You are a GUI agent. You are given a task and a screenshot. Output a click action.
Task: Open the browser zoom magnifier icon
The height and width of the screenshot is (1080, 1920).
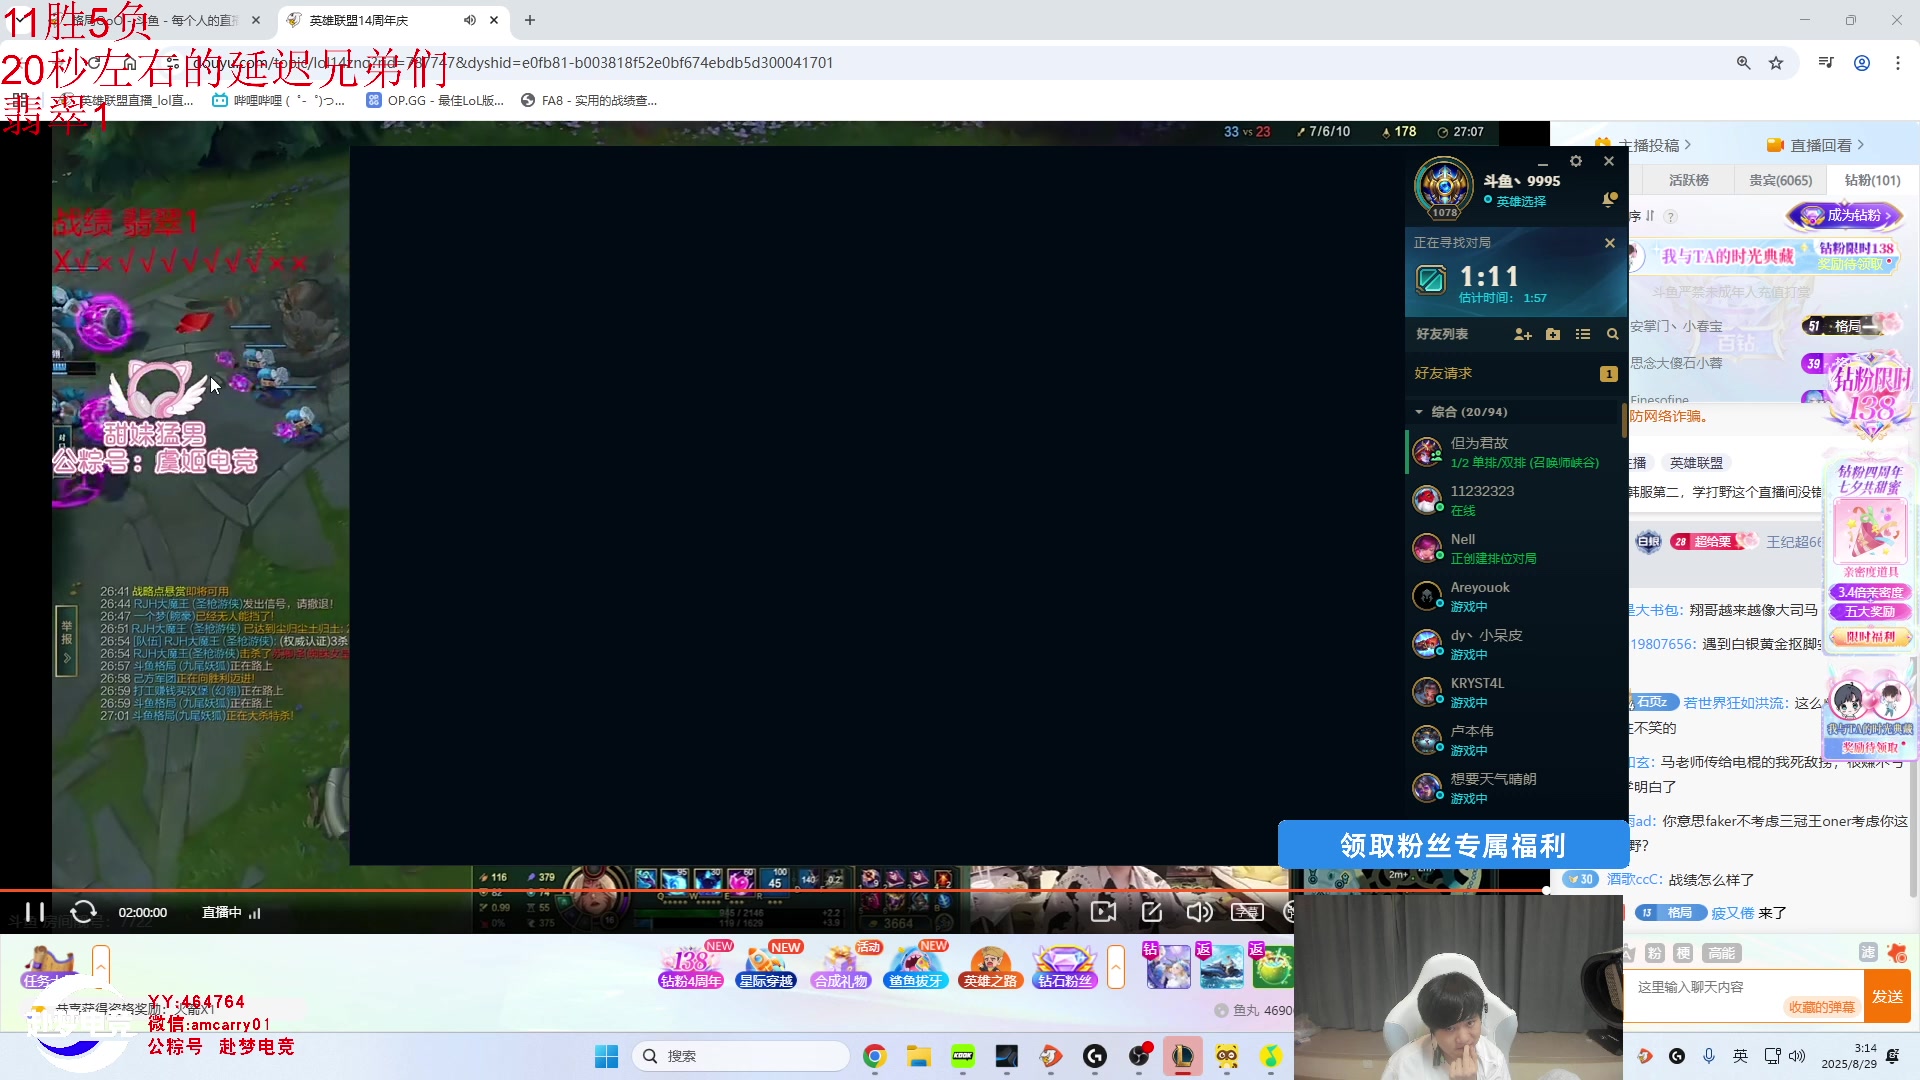[1743, 63]
